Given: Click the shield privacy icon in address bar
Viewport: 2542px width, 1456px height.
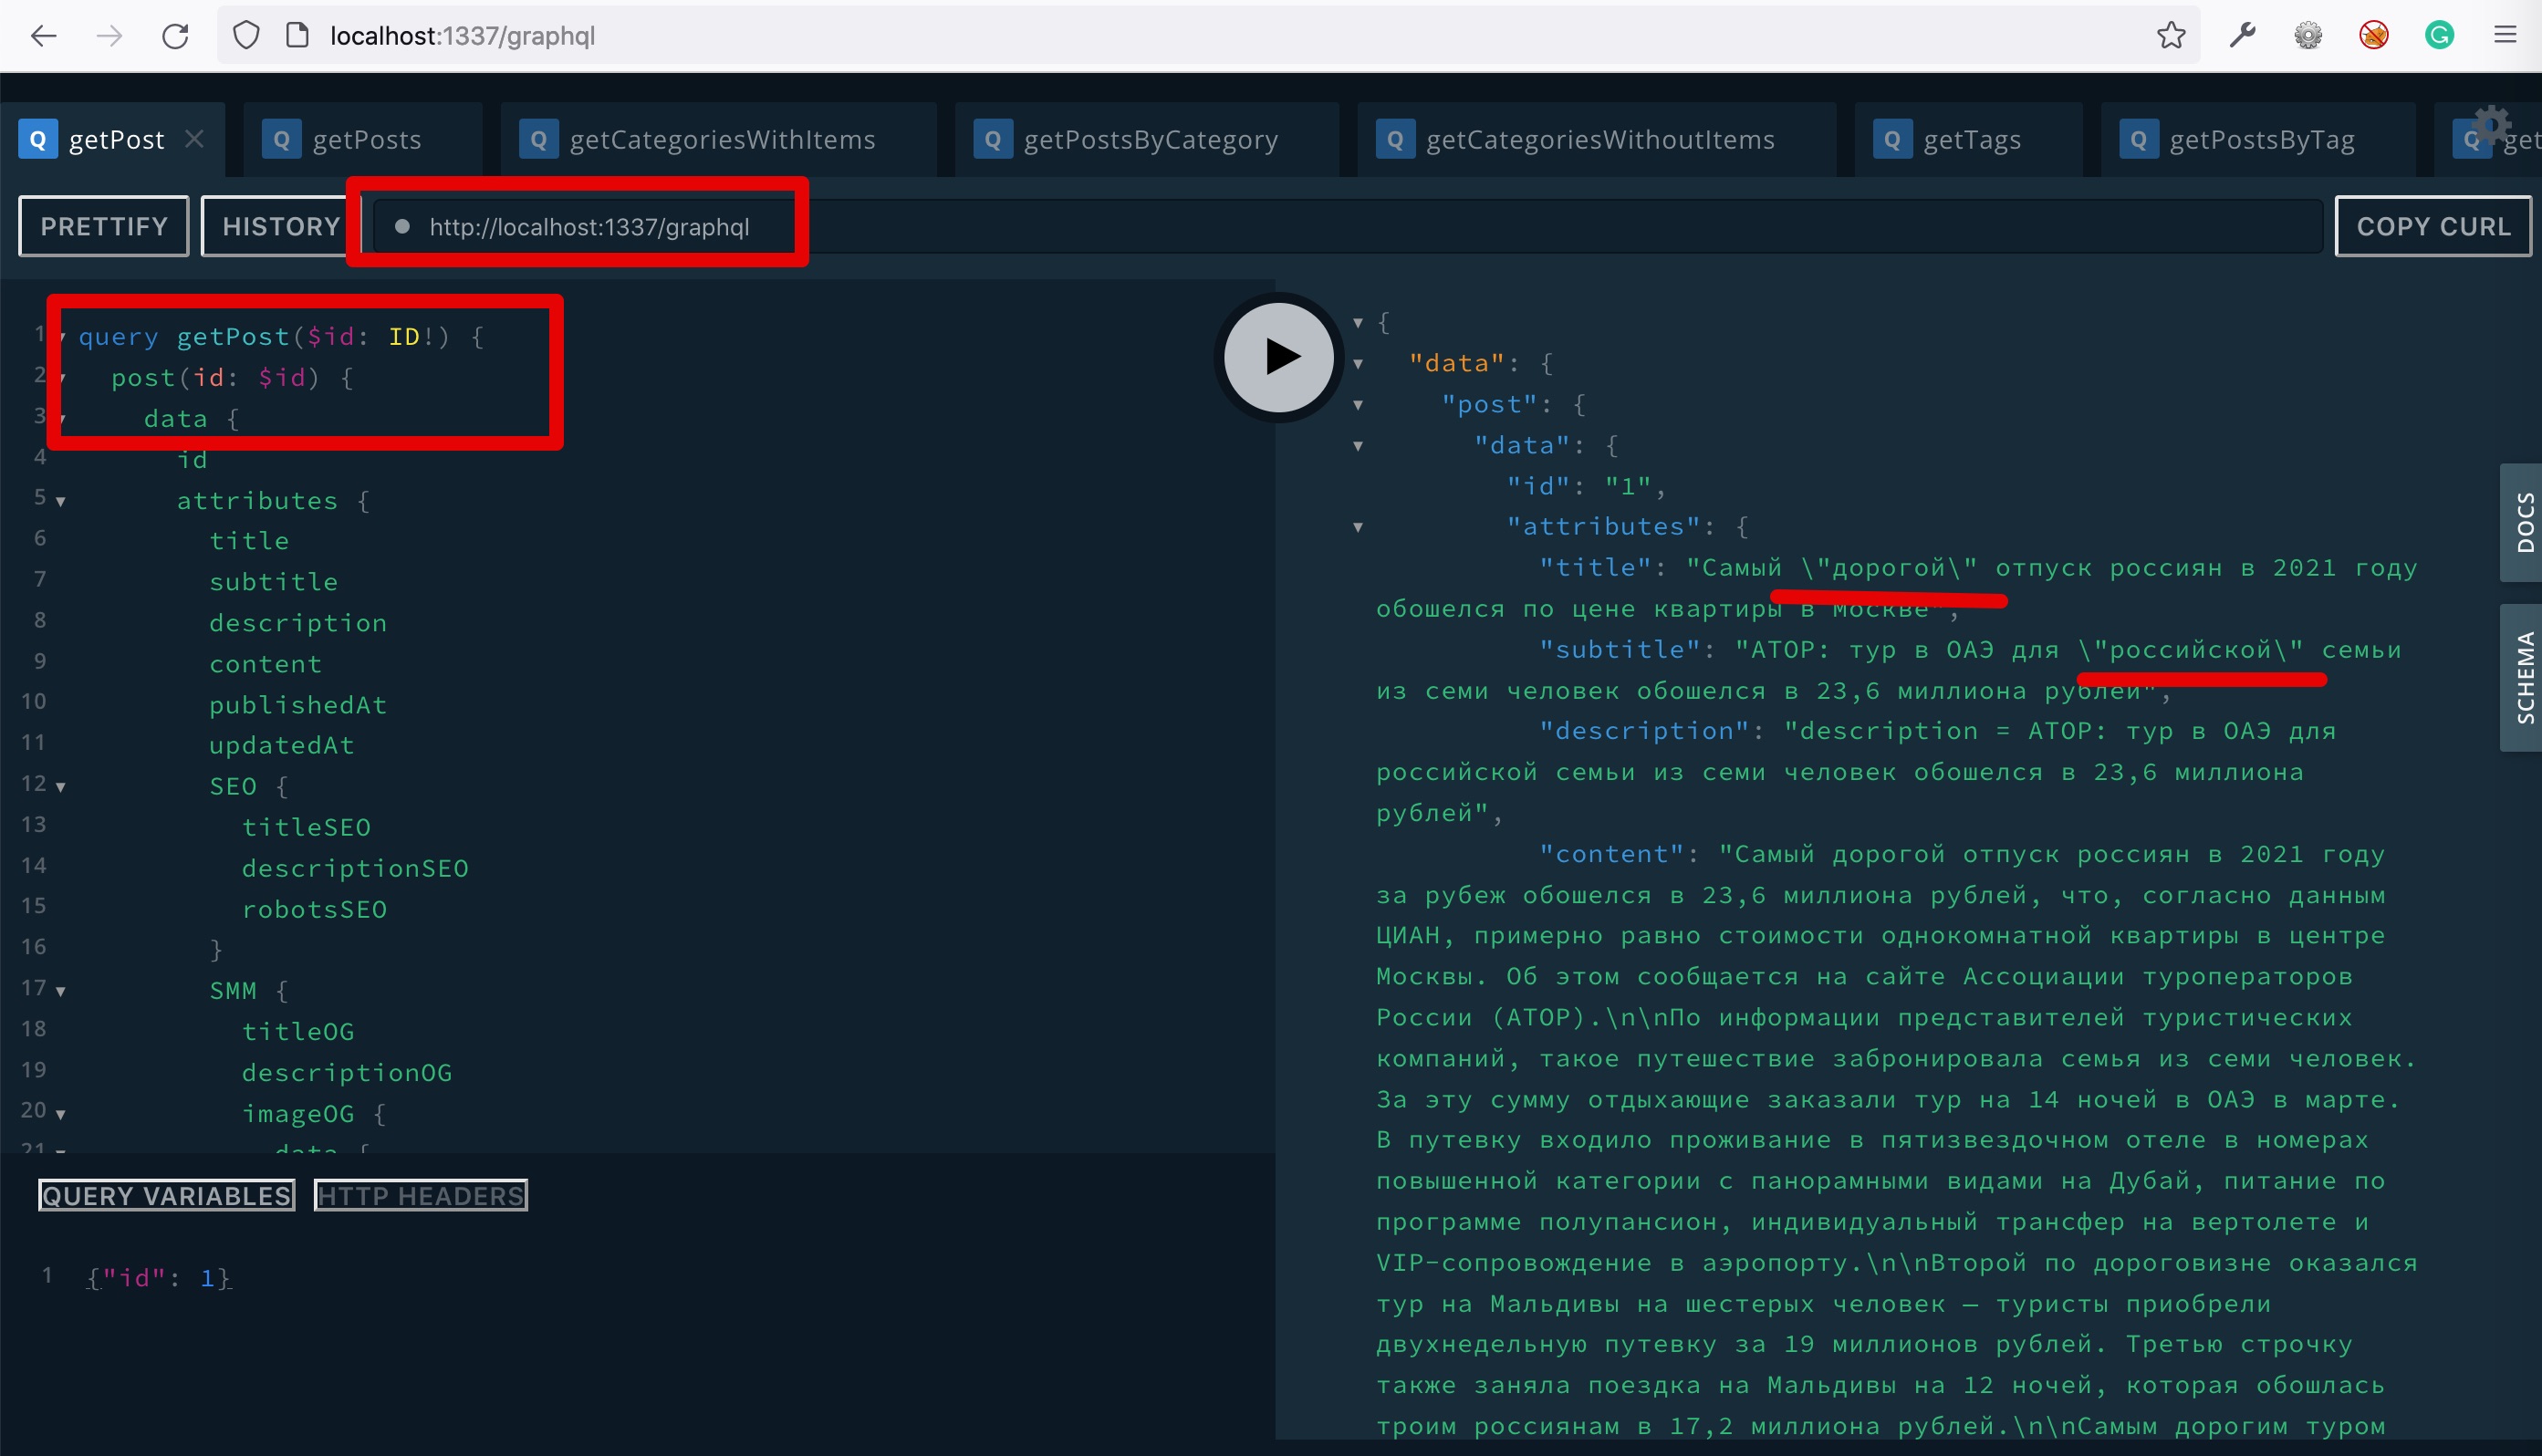Looking at the screenshot, I should tap(246, 33).
